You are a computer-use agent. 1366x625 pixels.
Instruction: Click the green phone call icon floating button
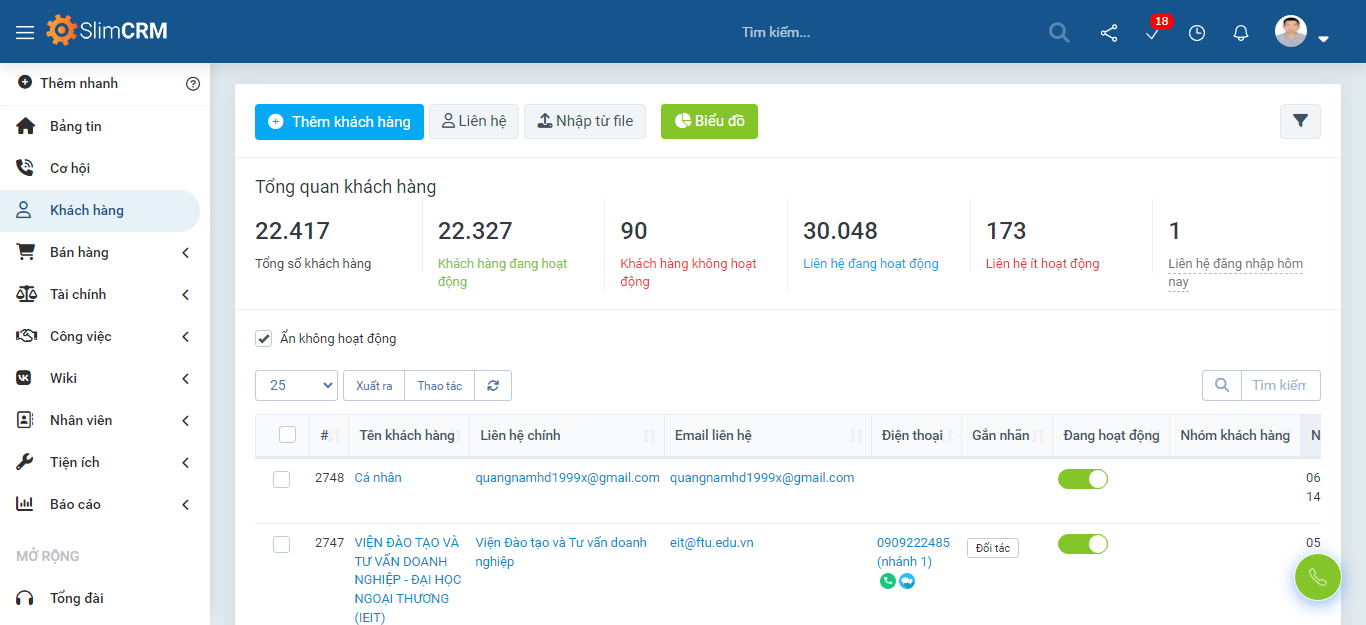pos(1317,577)
